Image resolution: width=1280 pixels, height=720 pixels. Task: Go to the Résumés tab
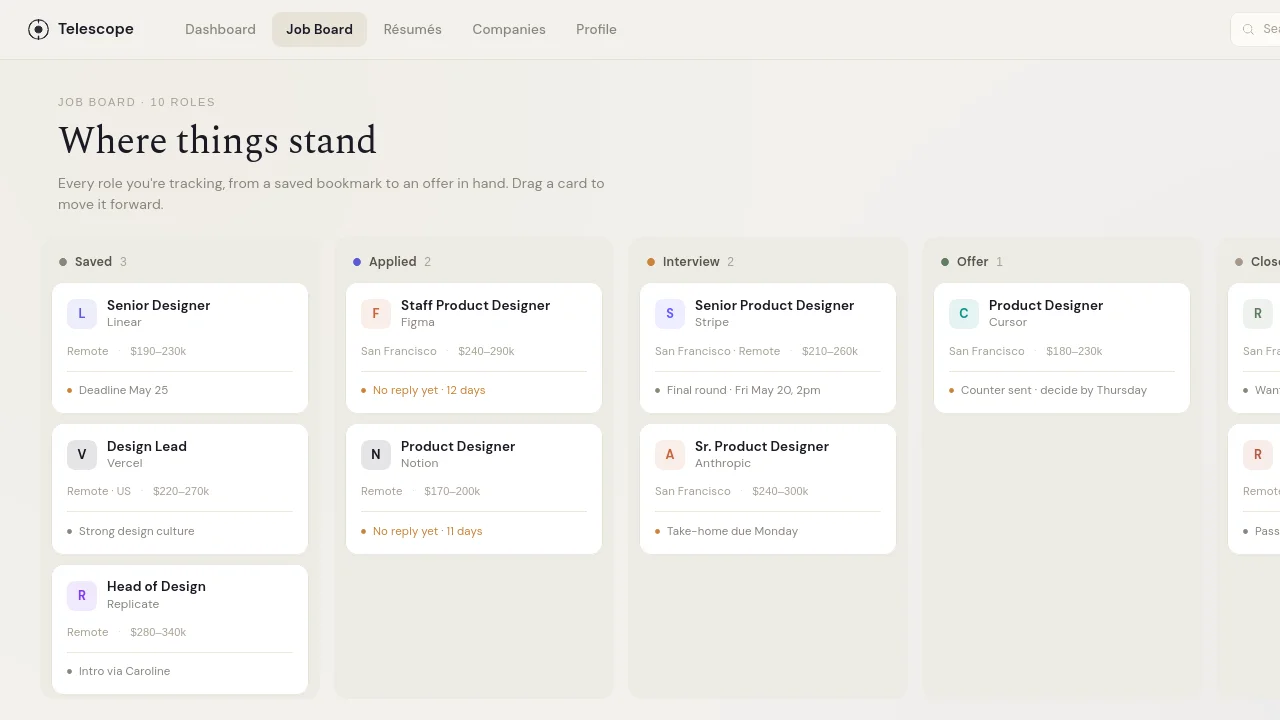click(x=412, y=29)
